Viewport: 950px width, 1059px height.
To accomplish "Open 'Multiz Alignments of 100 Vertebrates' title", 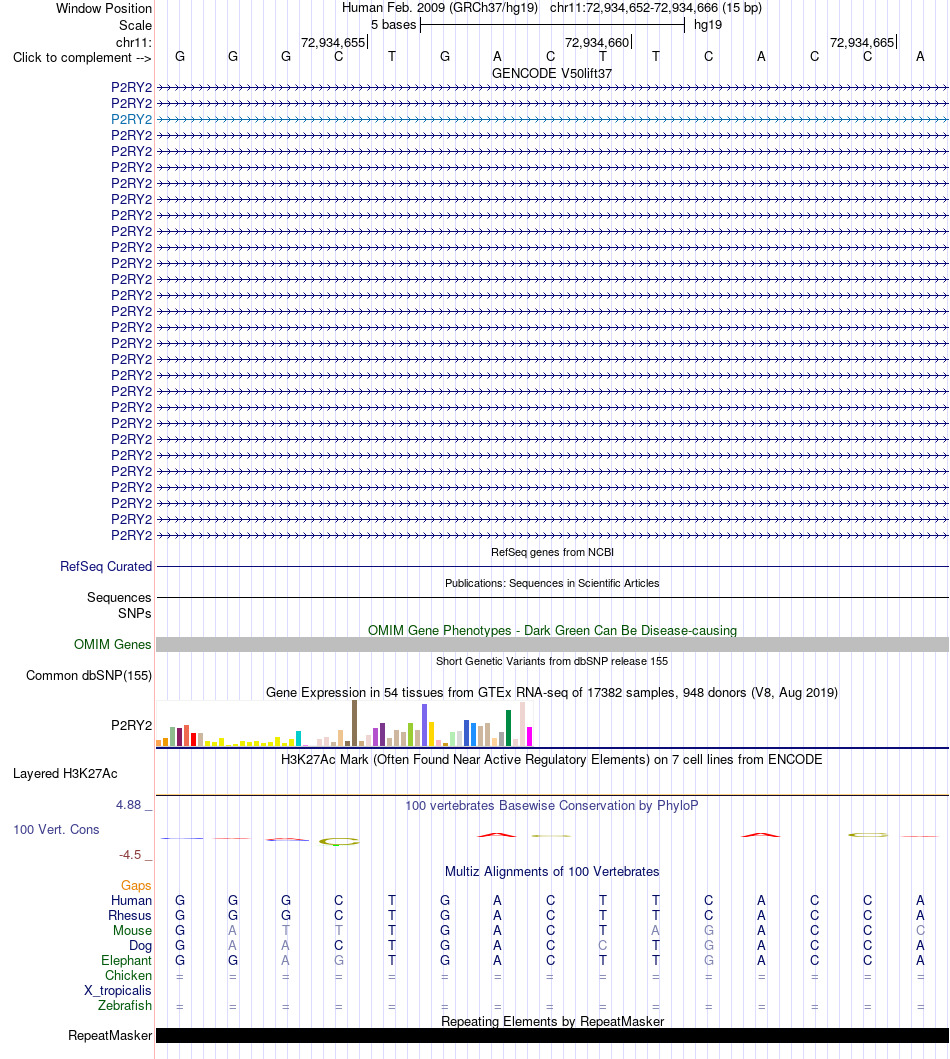I will pos(552,872).
